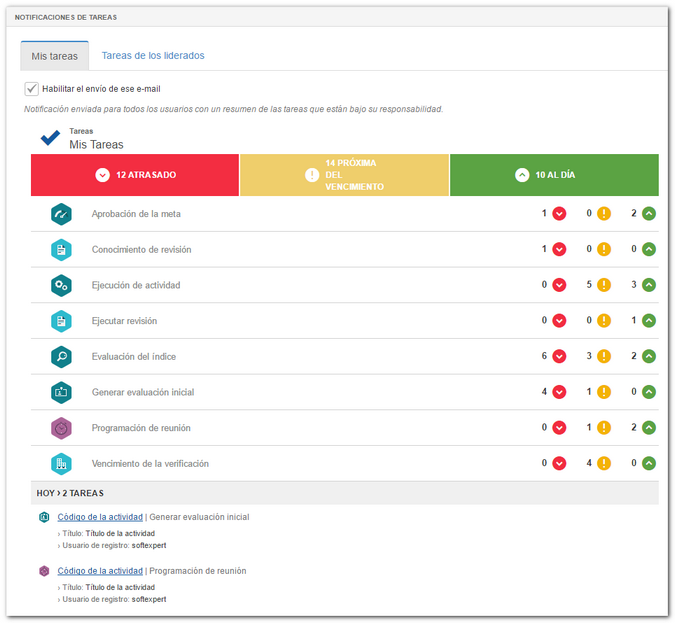Screen dimensions: 675x623
Task: Click yellow warning icon in Evaluación del índice row
Action: coord(604,356)
